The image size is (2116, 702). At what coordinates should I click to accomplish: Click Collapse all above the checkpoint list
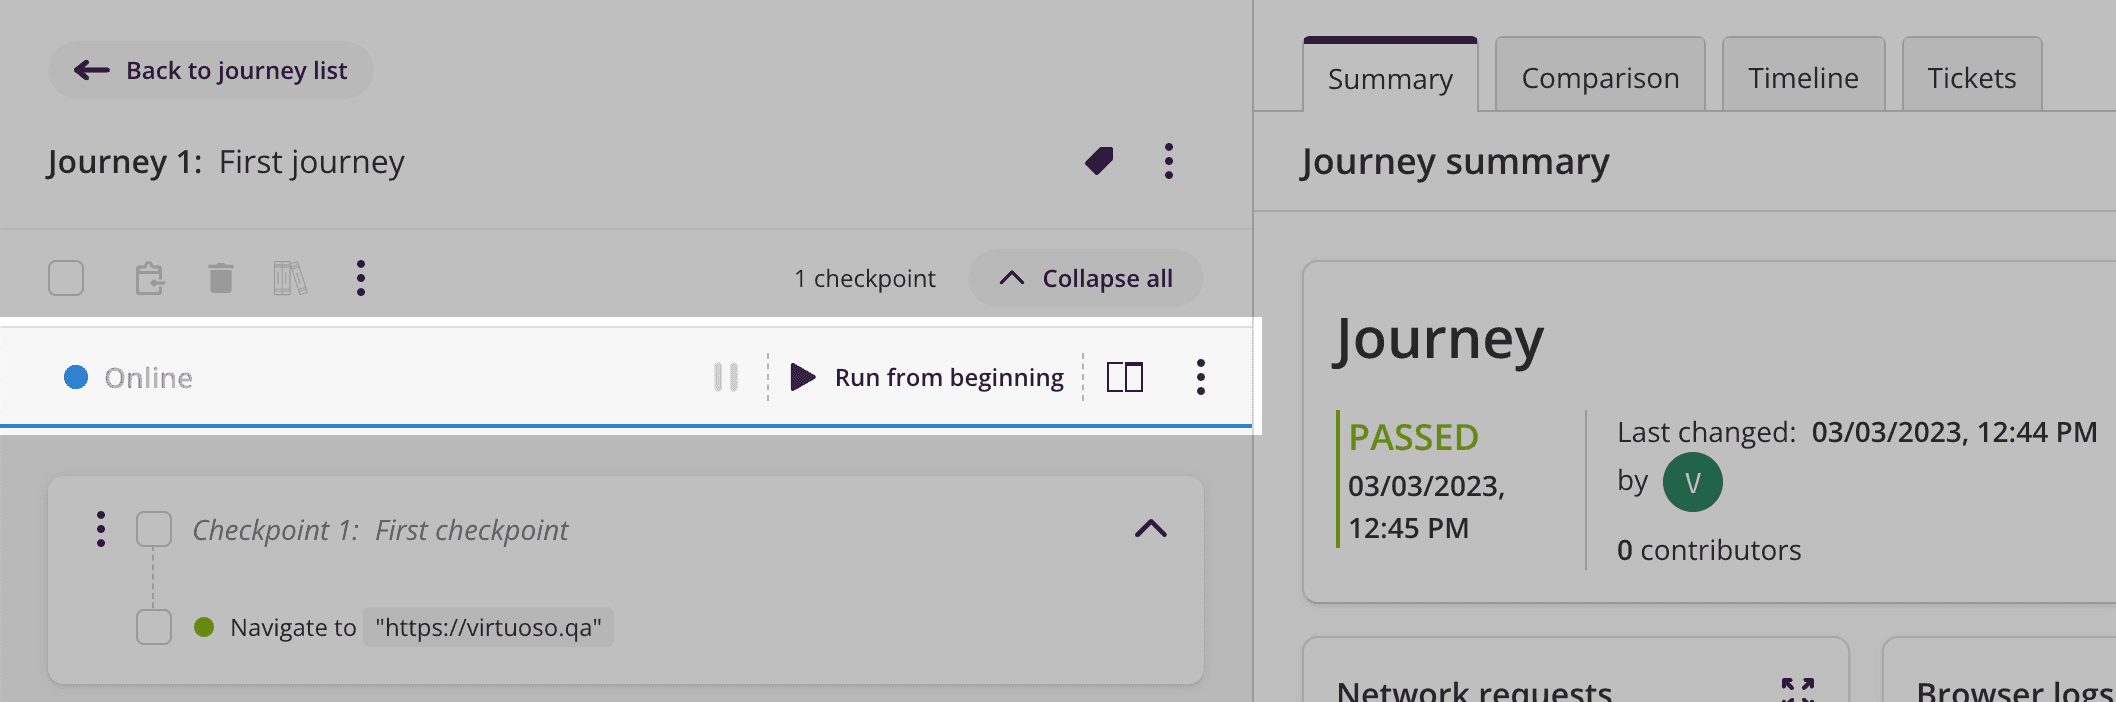(1086, 278)
